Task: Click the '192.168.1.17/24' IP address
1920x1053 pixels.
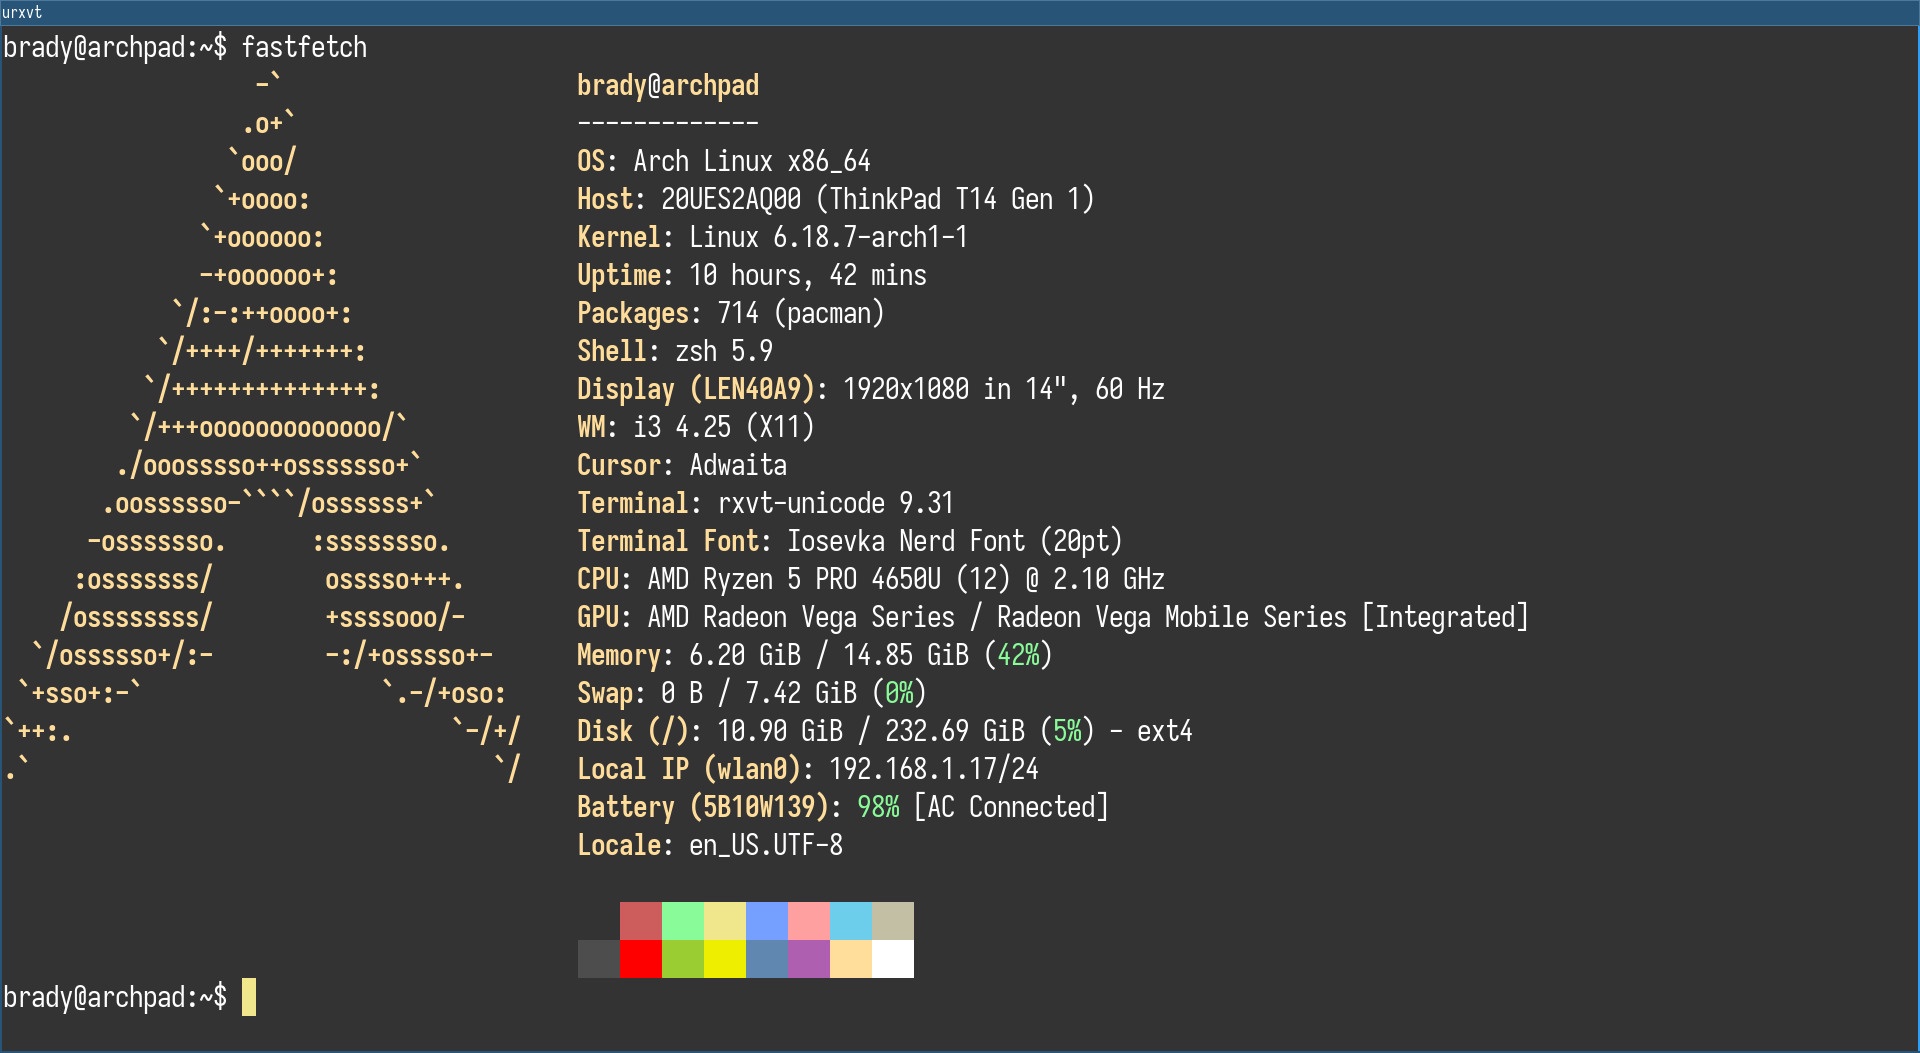Action: pyautogui.click(x=934, y=769)
